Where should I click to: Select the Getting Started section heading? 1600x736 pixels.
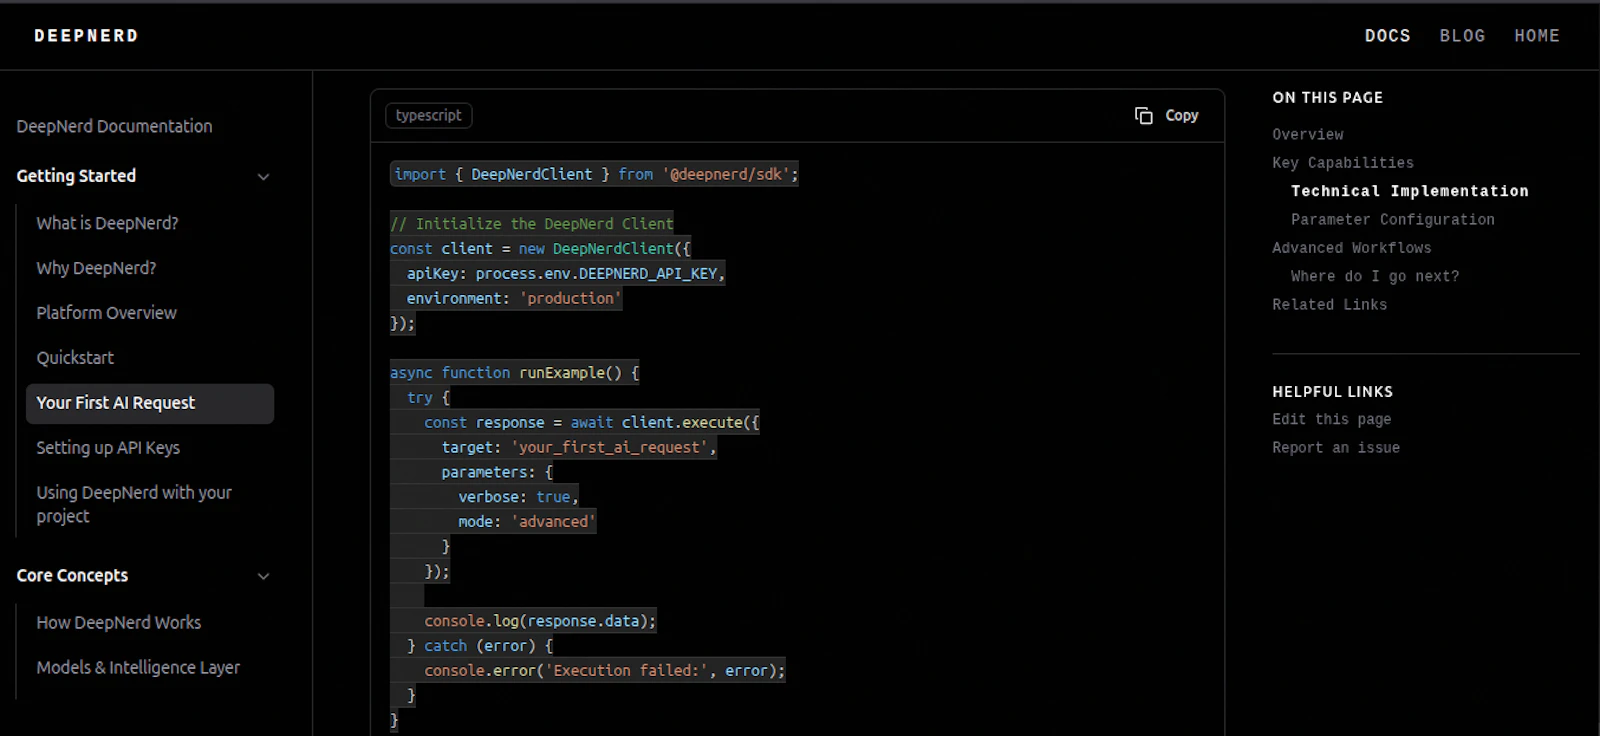[x=76, y=176]
